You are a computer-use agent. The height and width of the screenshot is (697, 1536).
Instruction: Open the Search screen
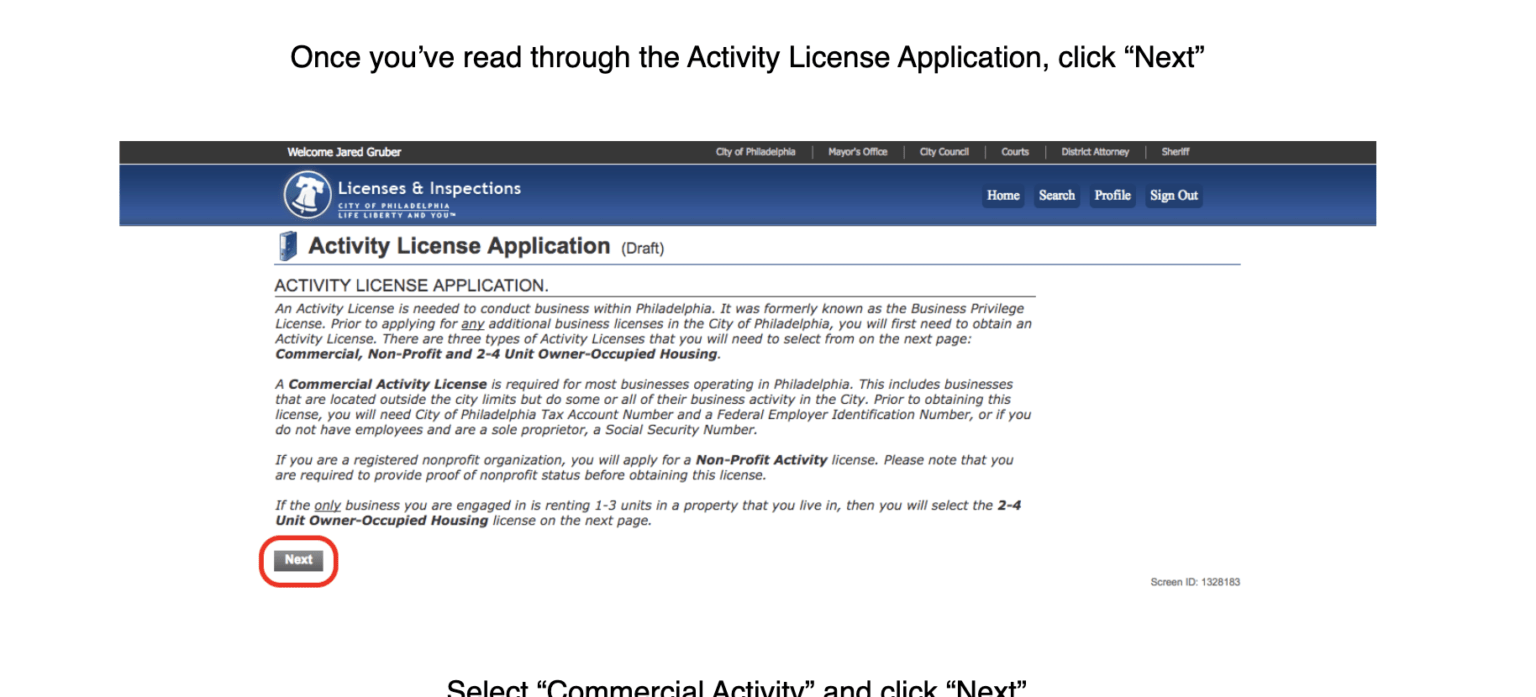click(x=1057, y=196)
